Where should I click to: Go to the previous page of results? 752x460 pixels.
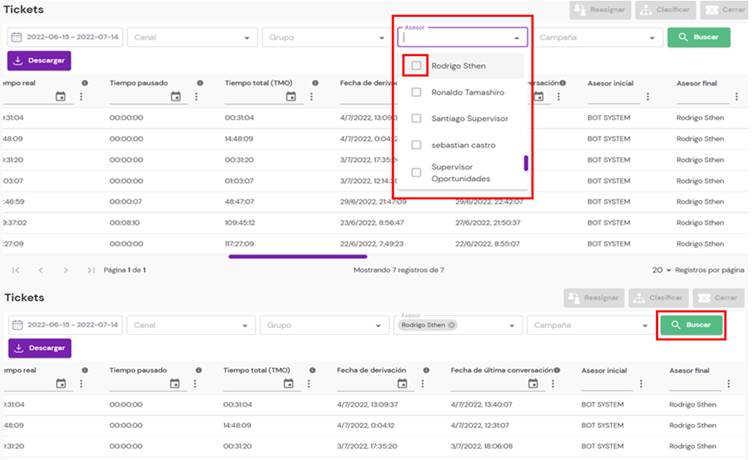(x=41, y=270)
